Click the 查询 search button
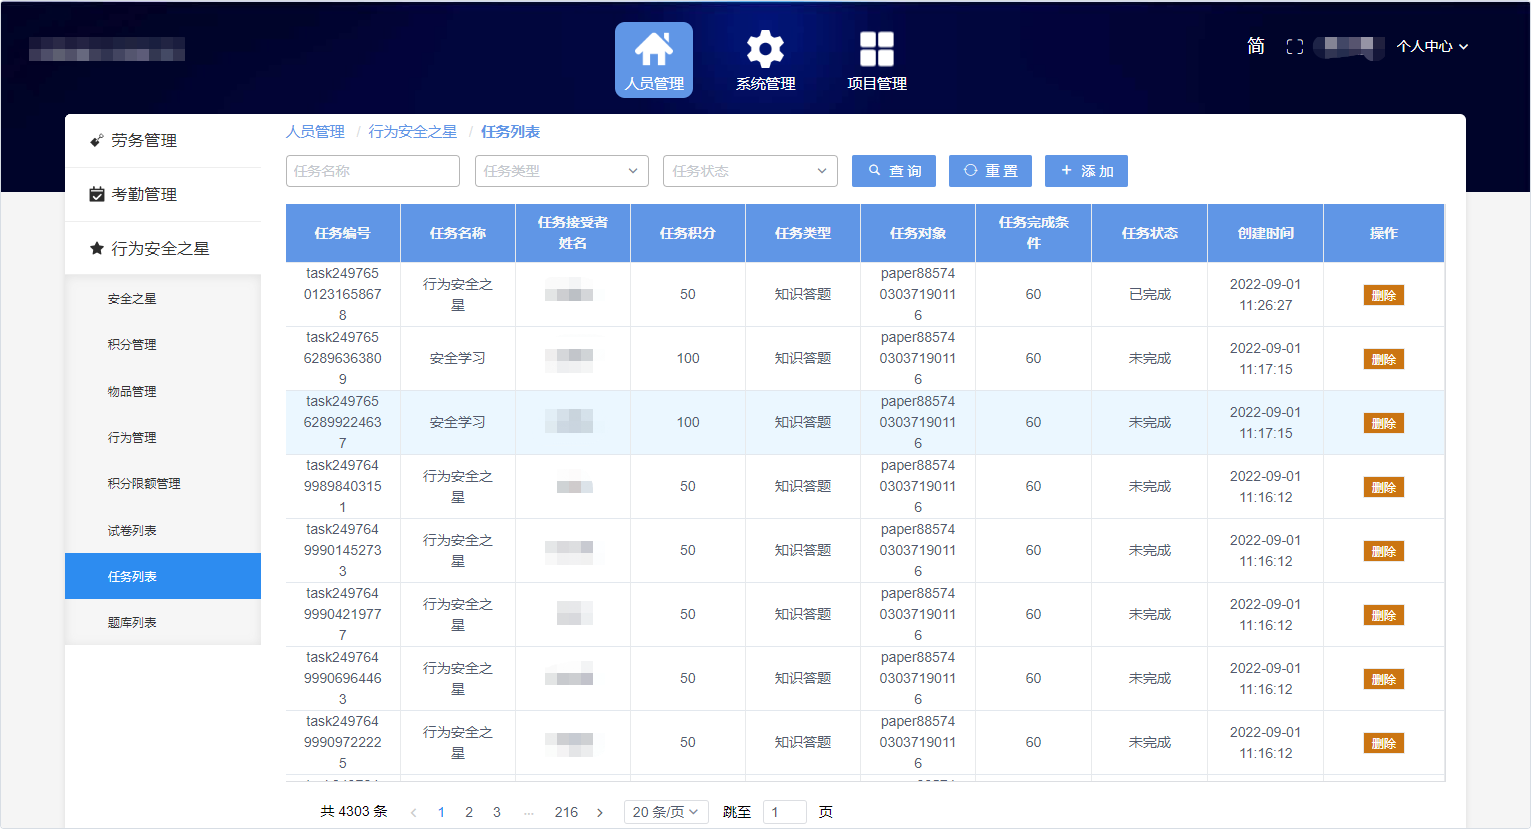The width and height of the screenshot is (1531, 829). [894, 171]
